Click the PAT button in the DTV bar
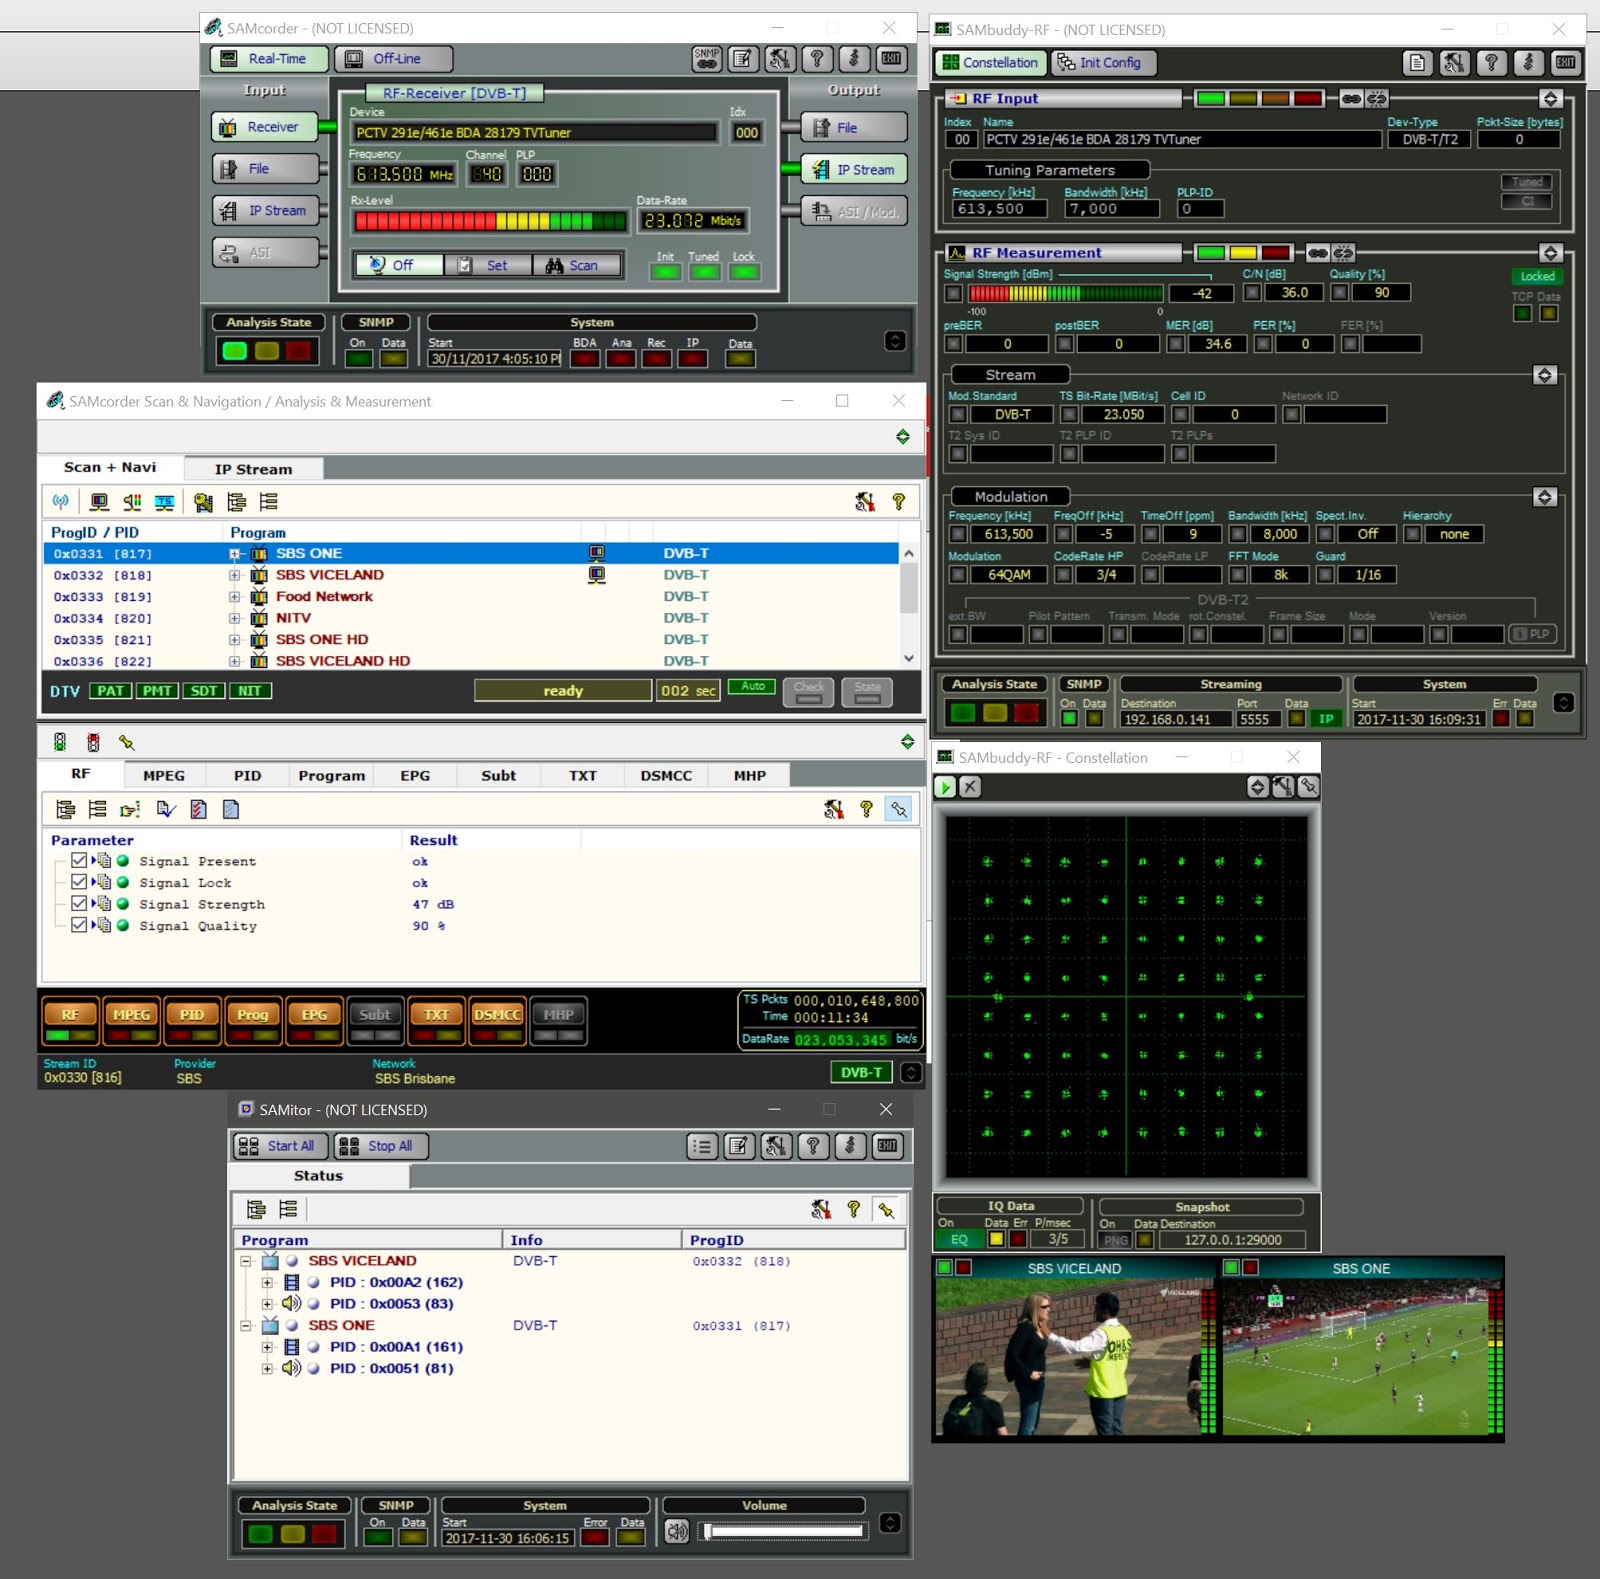The image size is (1600, 1579). click(110, 691)
